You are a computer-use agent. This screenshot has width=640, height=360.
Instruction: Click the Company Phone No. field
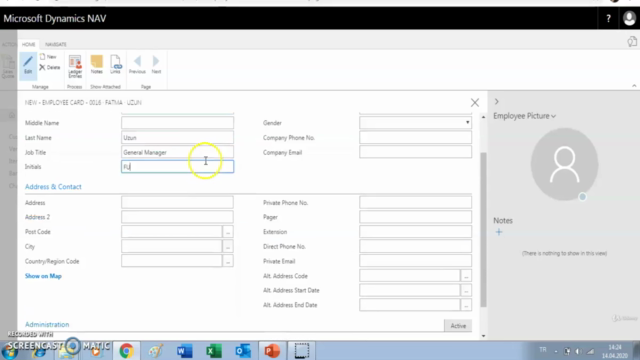point(416,138)
